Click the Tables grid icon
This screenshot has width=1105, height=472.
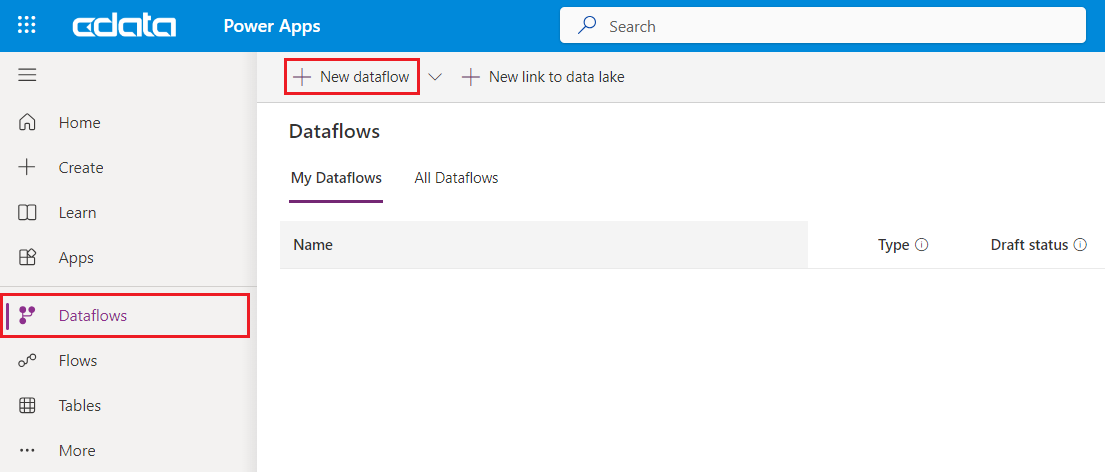coord(28,406)
